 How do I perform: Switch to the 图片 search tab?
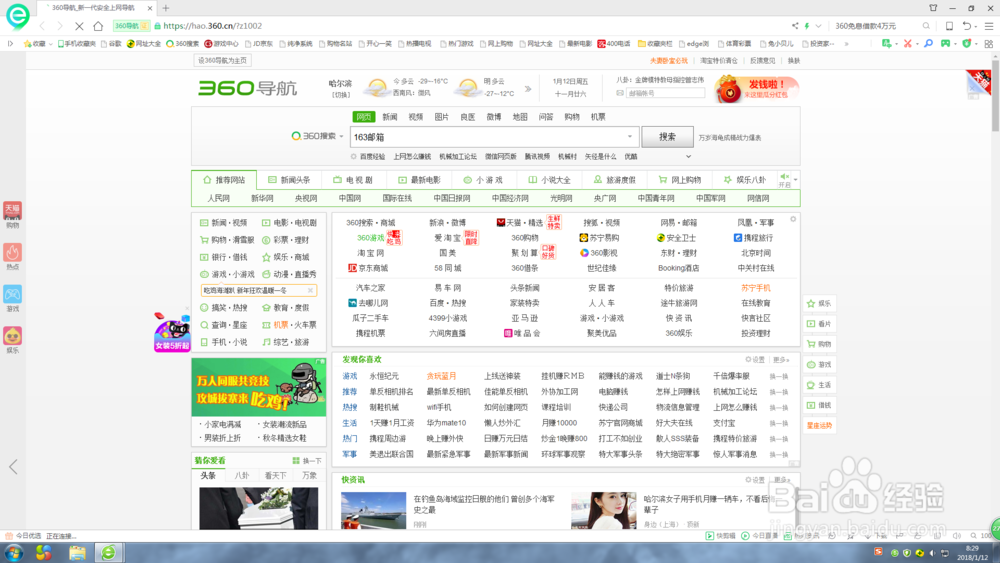(x=441, y=117)
